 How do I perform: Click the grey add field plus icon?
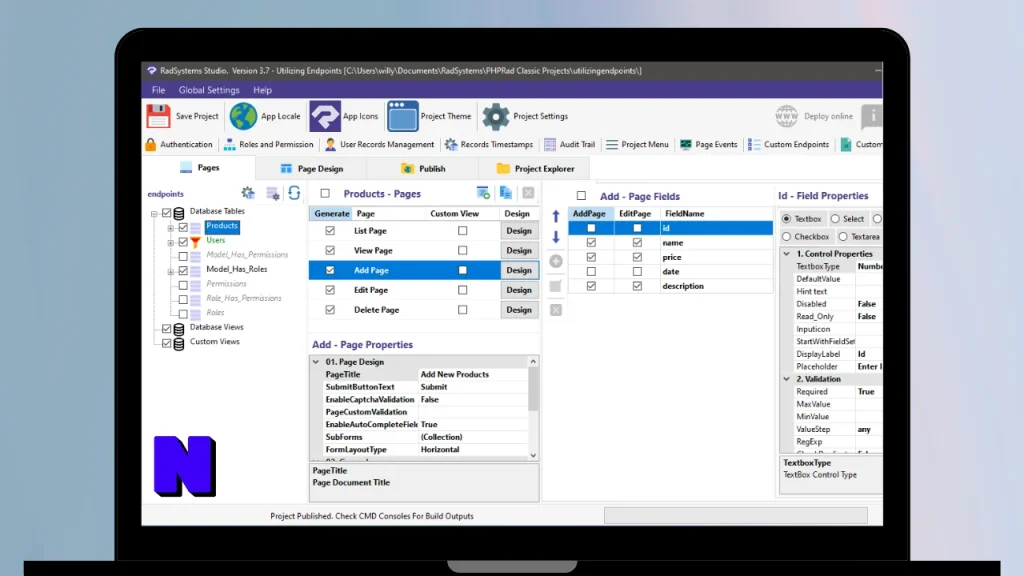coord(556,261)
